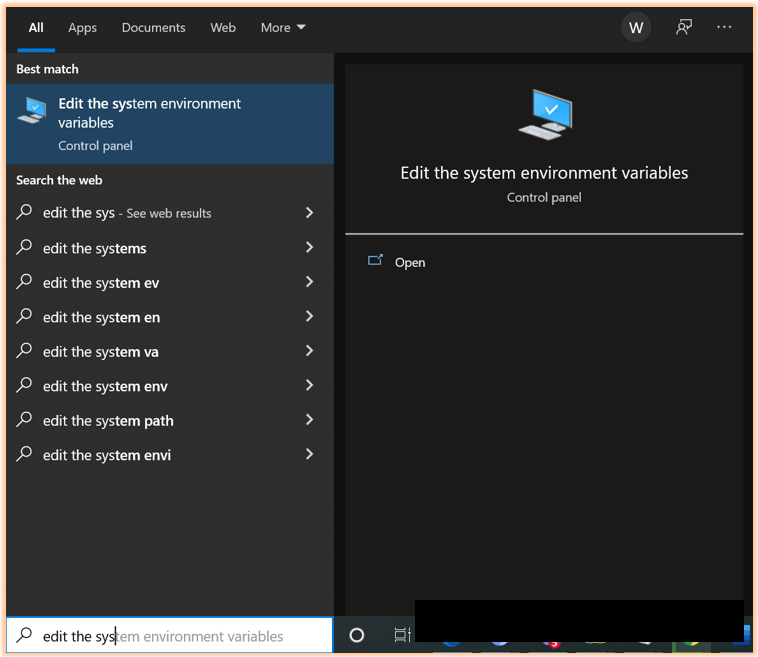Expand chevron beside 'edit the system path'
Screen dimensions: 758x657
click(x=309, y=419)
